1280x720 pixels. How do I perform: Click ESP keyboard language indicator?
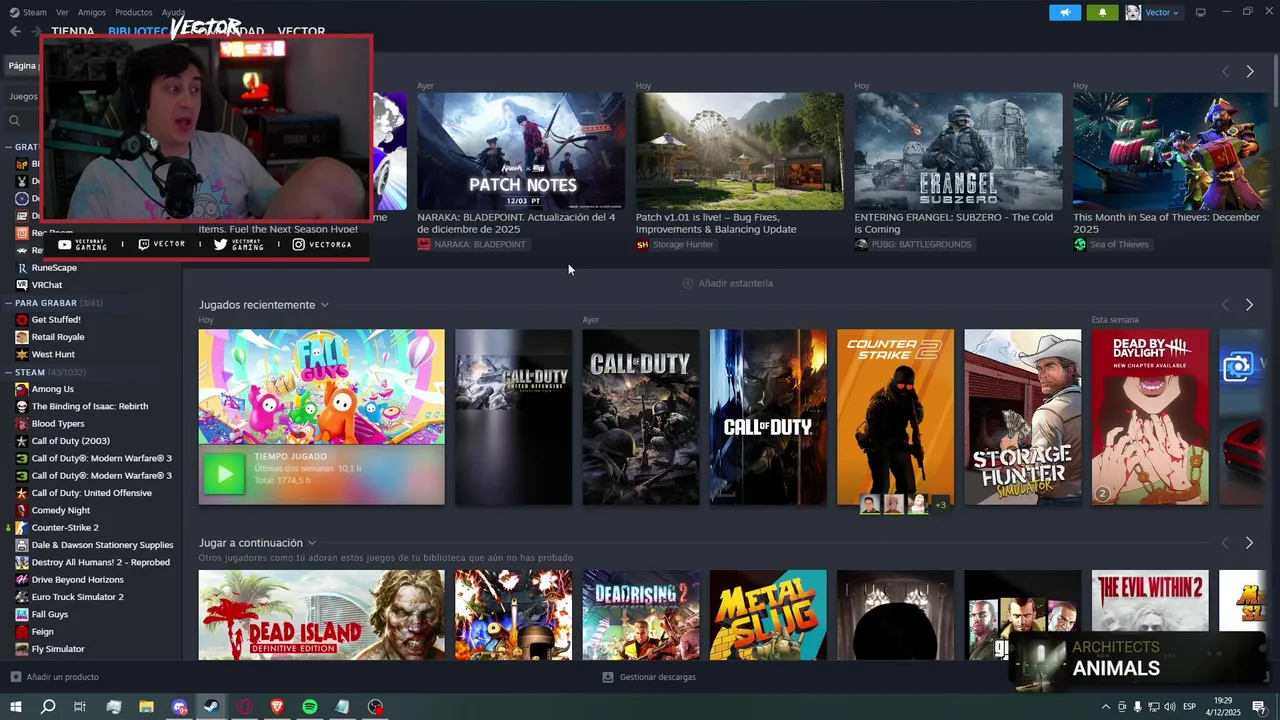1189,707
